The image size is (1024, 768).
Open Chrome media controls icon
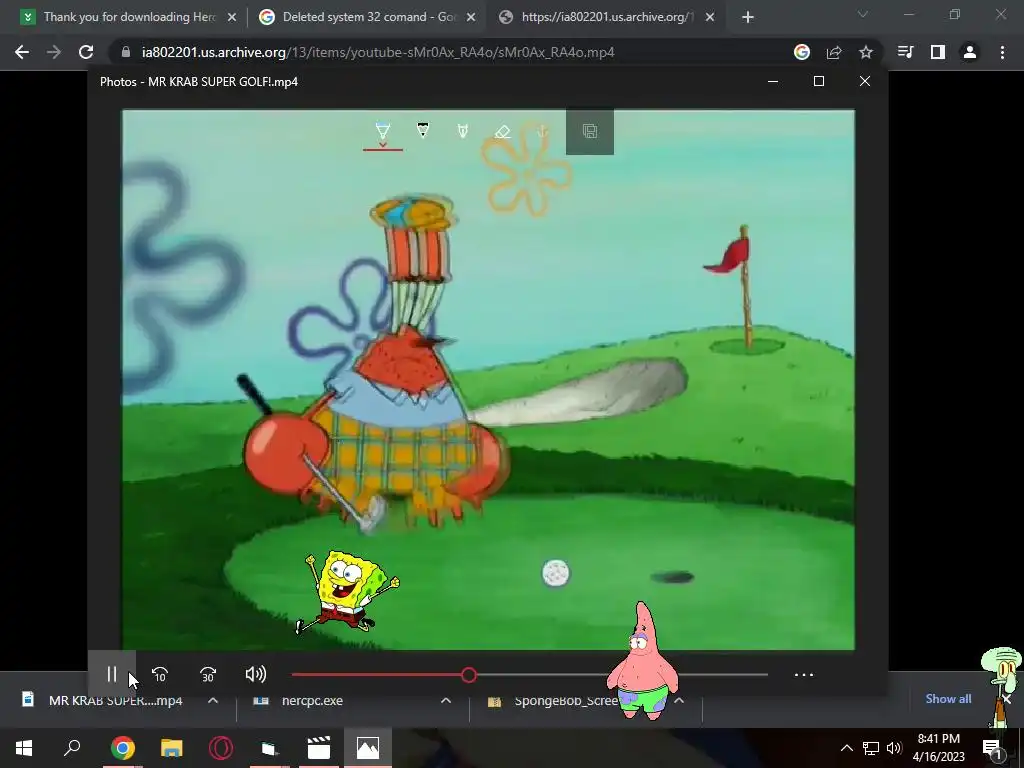tap(906, 52)
